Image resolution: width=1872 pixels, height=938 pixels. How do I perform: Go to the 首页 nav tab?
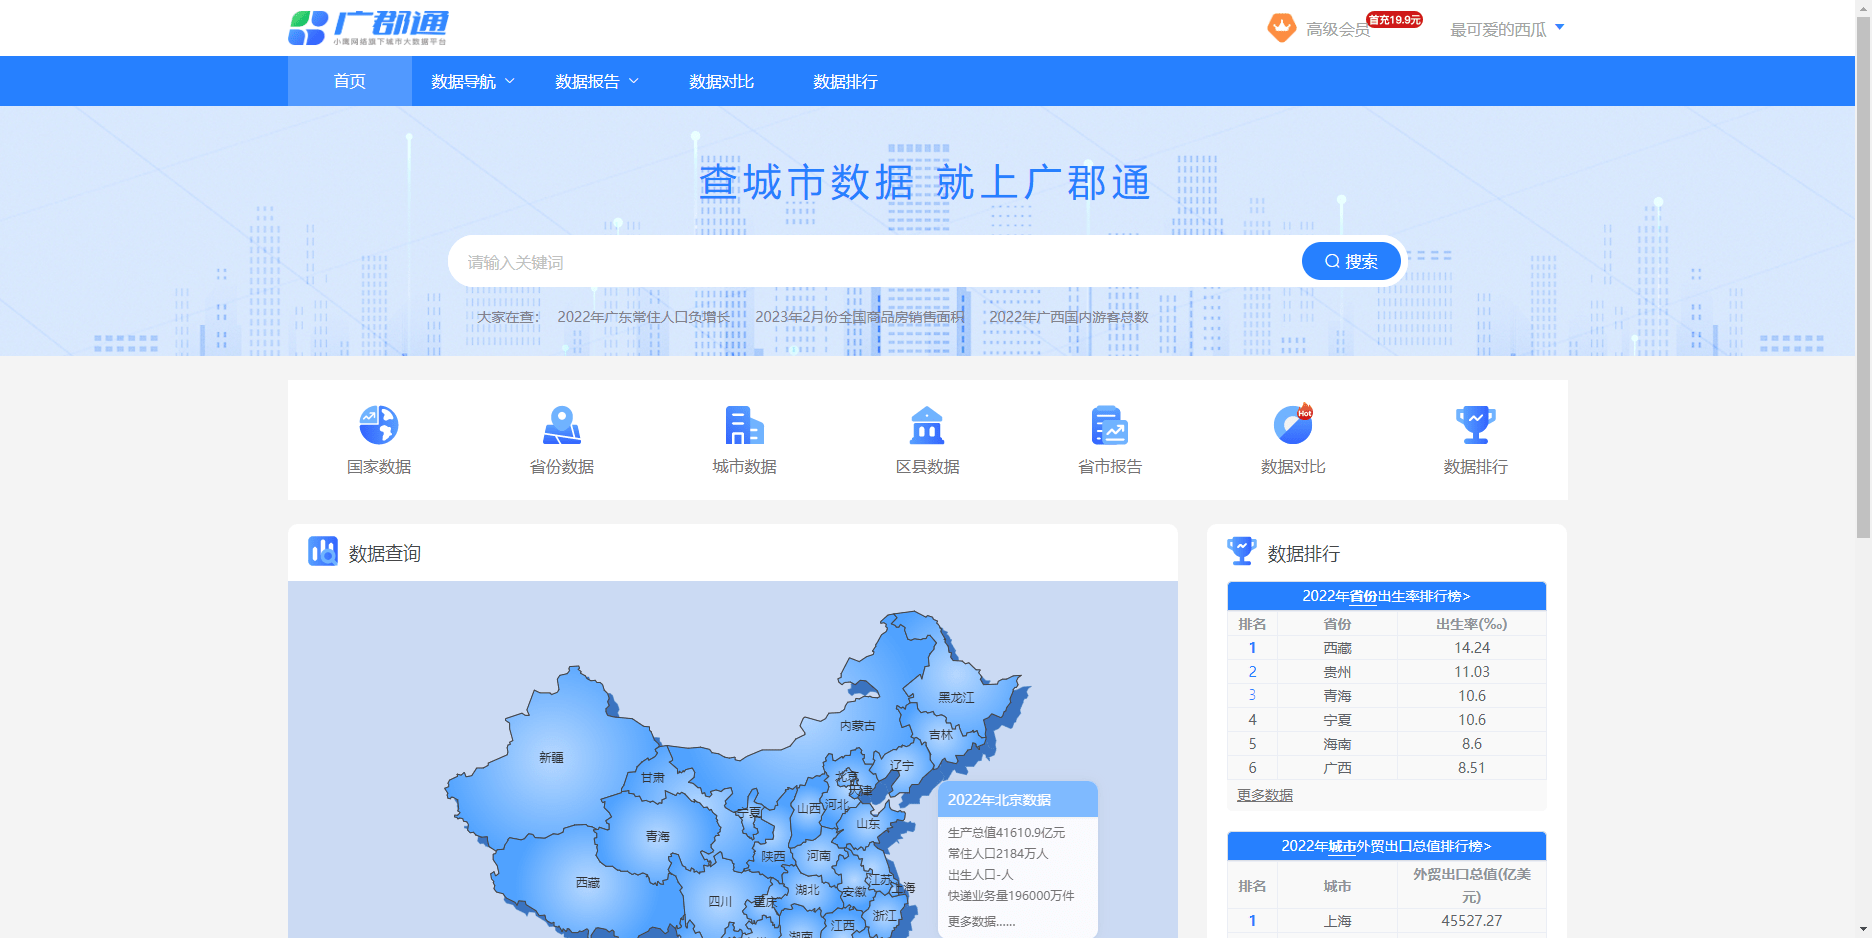click(x=350, y=82)
